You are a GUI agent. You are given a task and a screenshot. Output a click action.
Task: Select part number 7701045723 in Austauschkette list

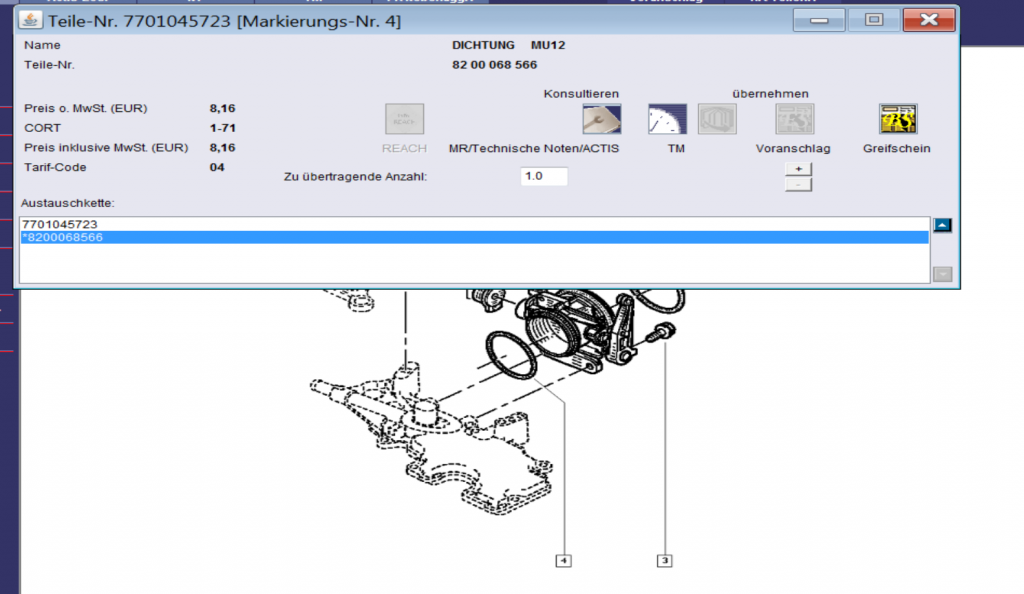(60, 224)
